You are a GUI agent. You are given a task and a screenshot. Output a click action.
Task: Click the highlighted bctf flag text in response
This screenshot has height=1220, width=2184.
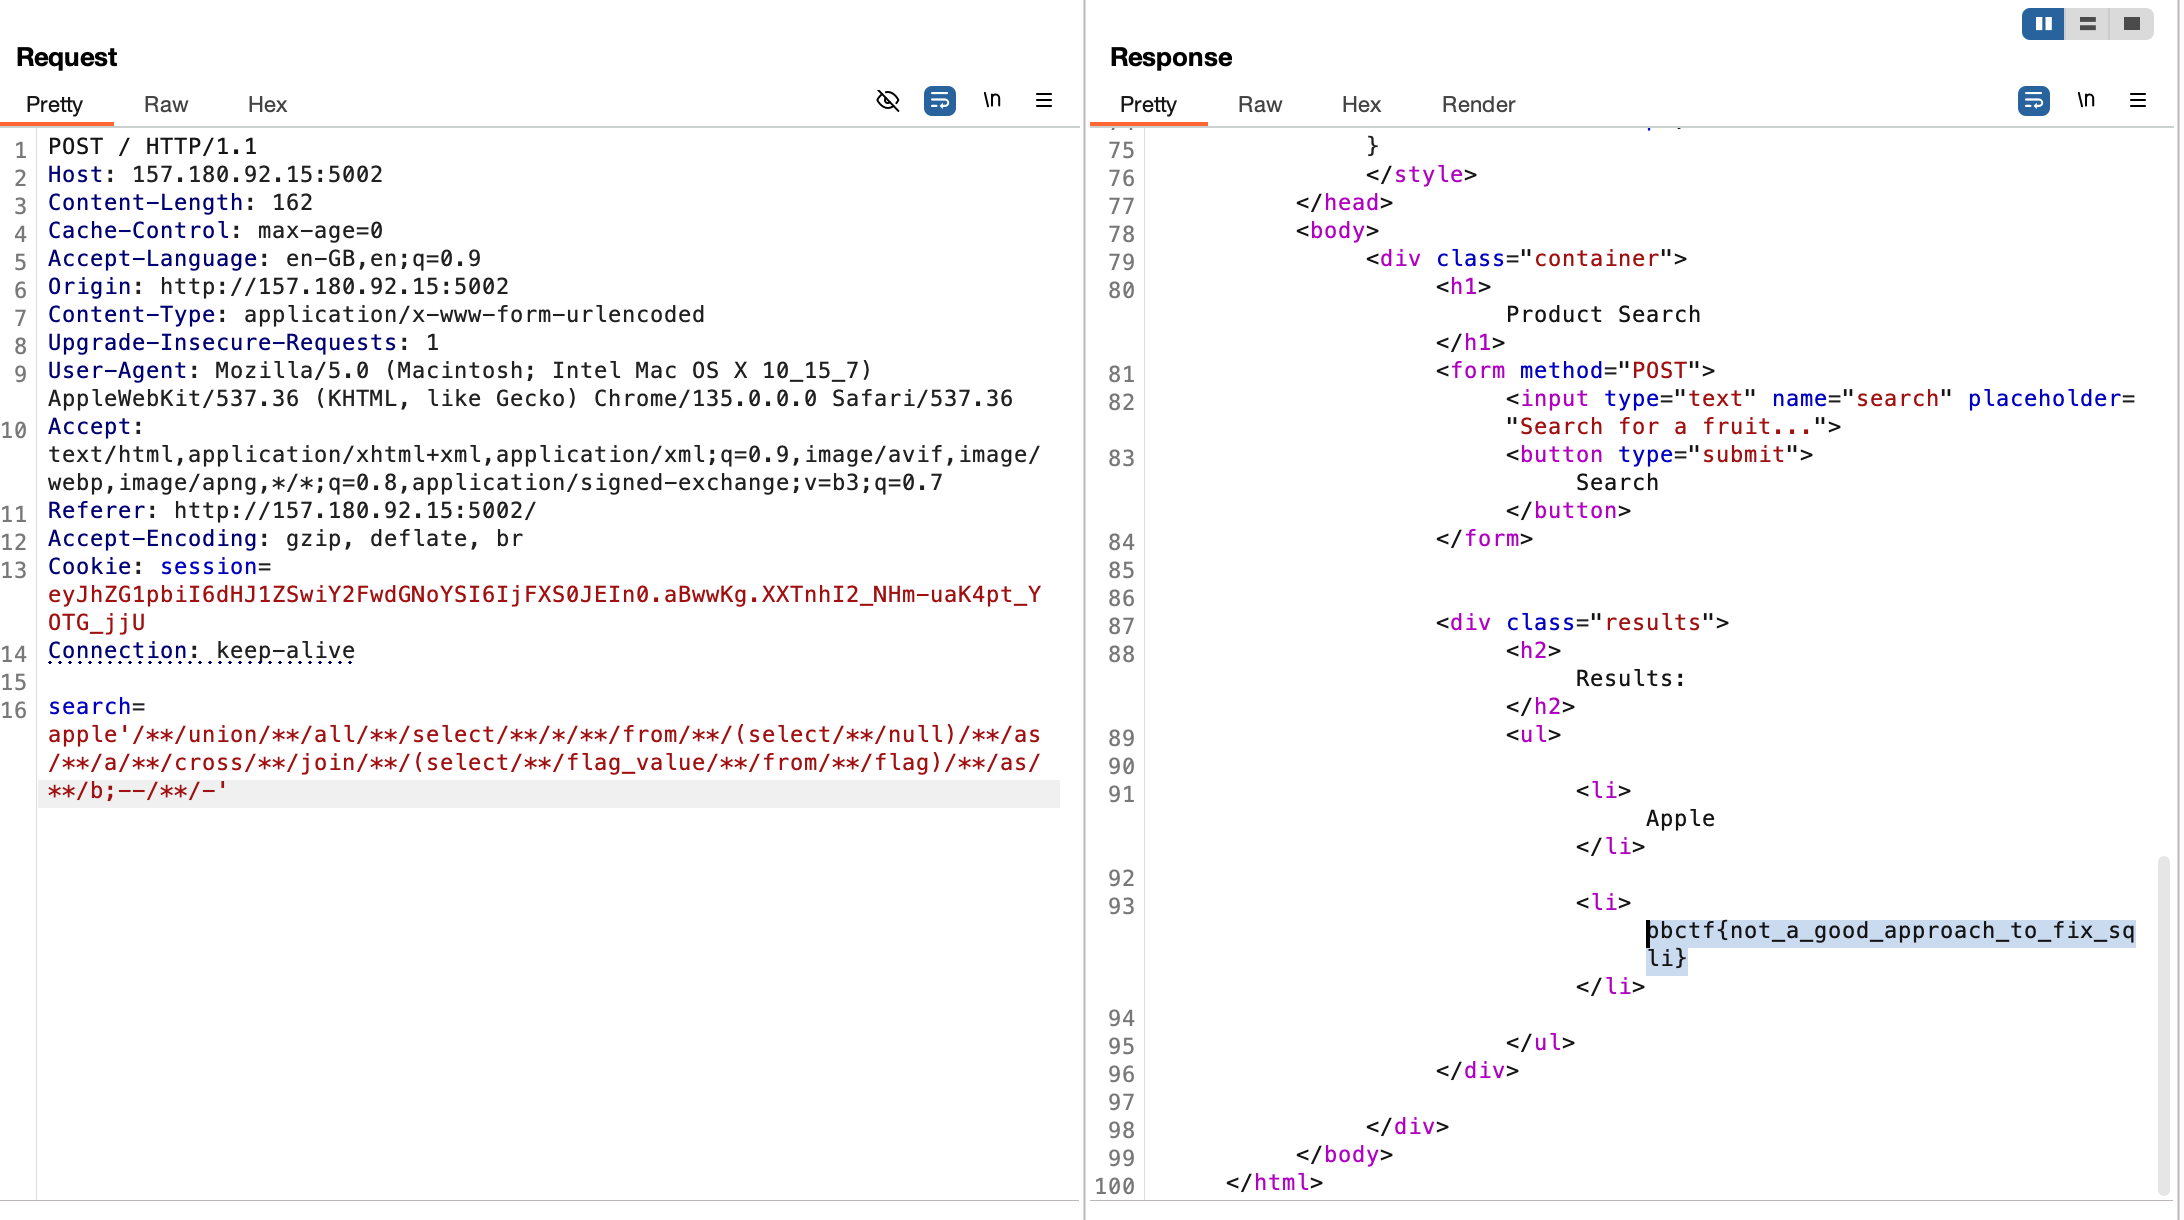1890,944
